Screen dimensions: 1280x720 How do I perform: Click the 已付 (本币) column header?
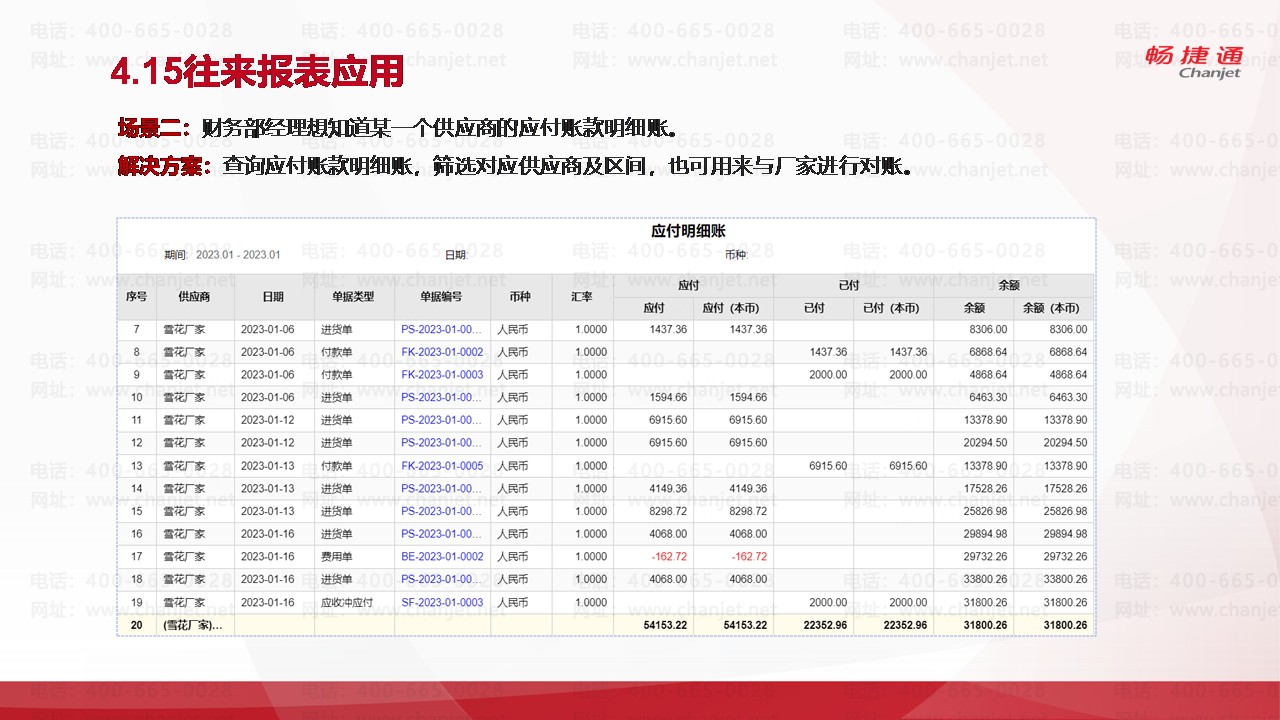[893, 308]
